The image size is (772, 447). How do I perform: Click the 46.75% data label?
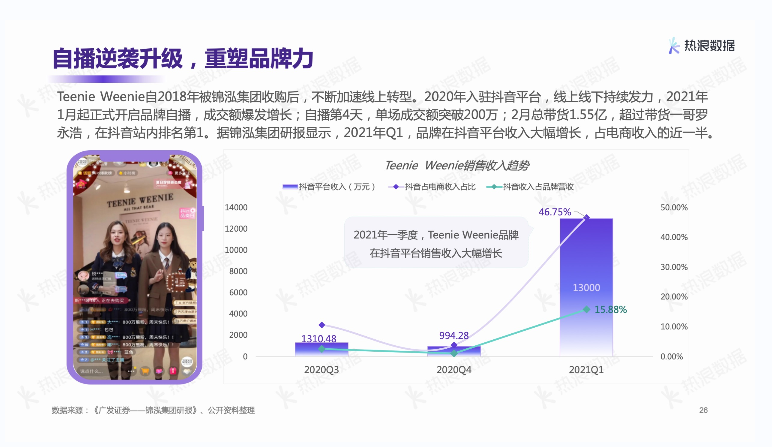[555, 212]
